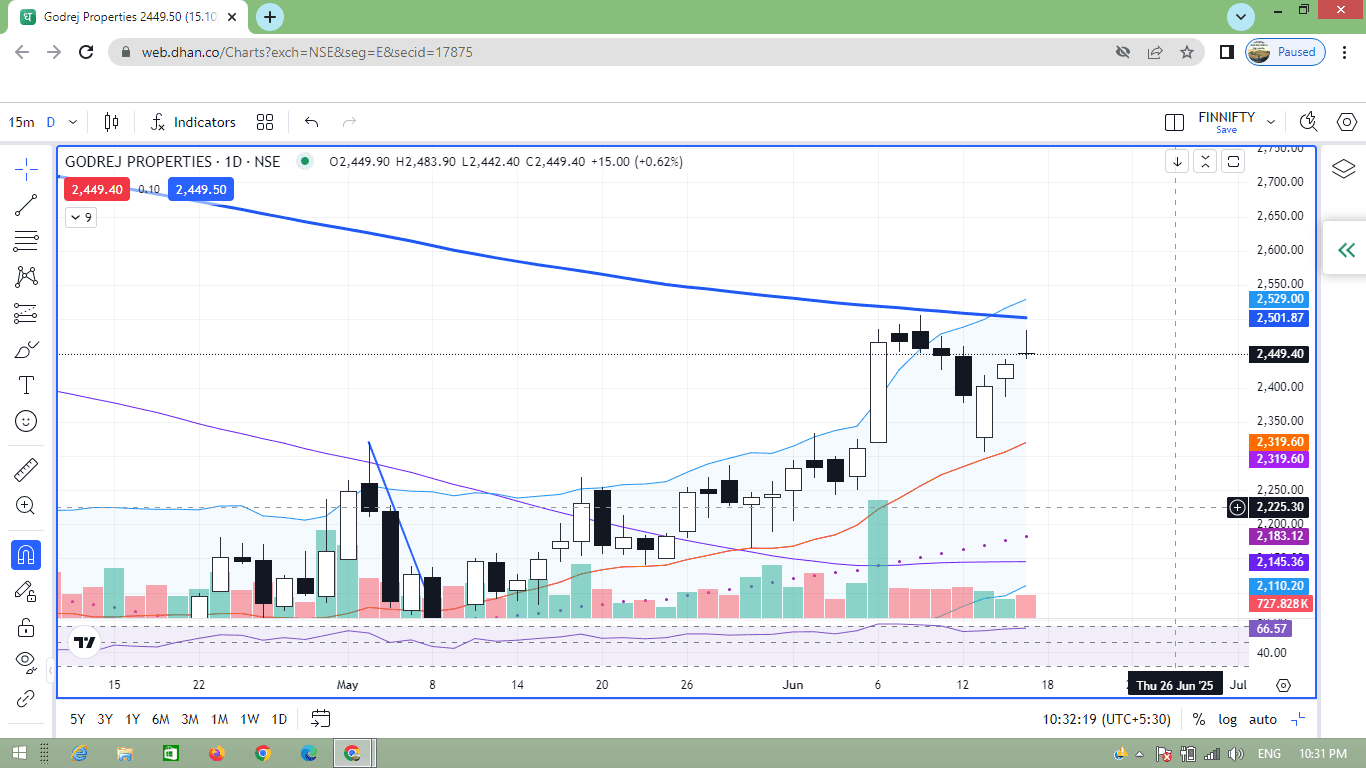The width and height of the screenshot is (1366, 768).
Task: Set the chart range to 1Y
Action: point(132,719)
